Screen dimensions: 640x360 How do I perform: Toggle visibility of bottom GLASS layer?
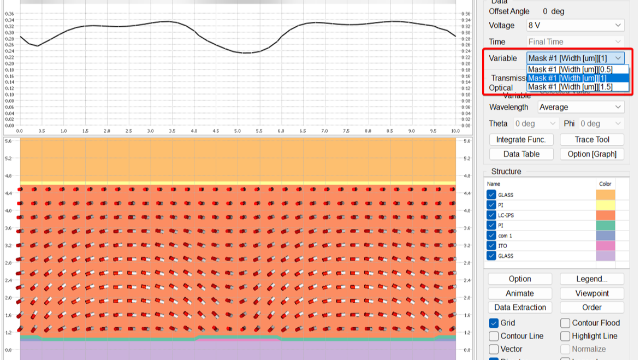(x=491, y=256)
